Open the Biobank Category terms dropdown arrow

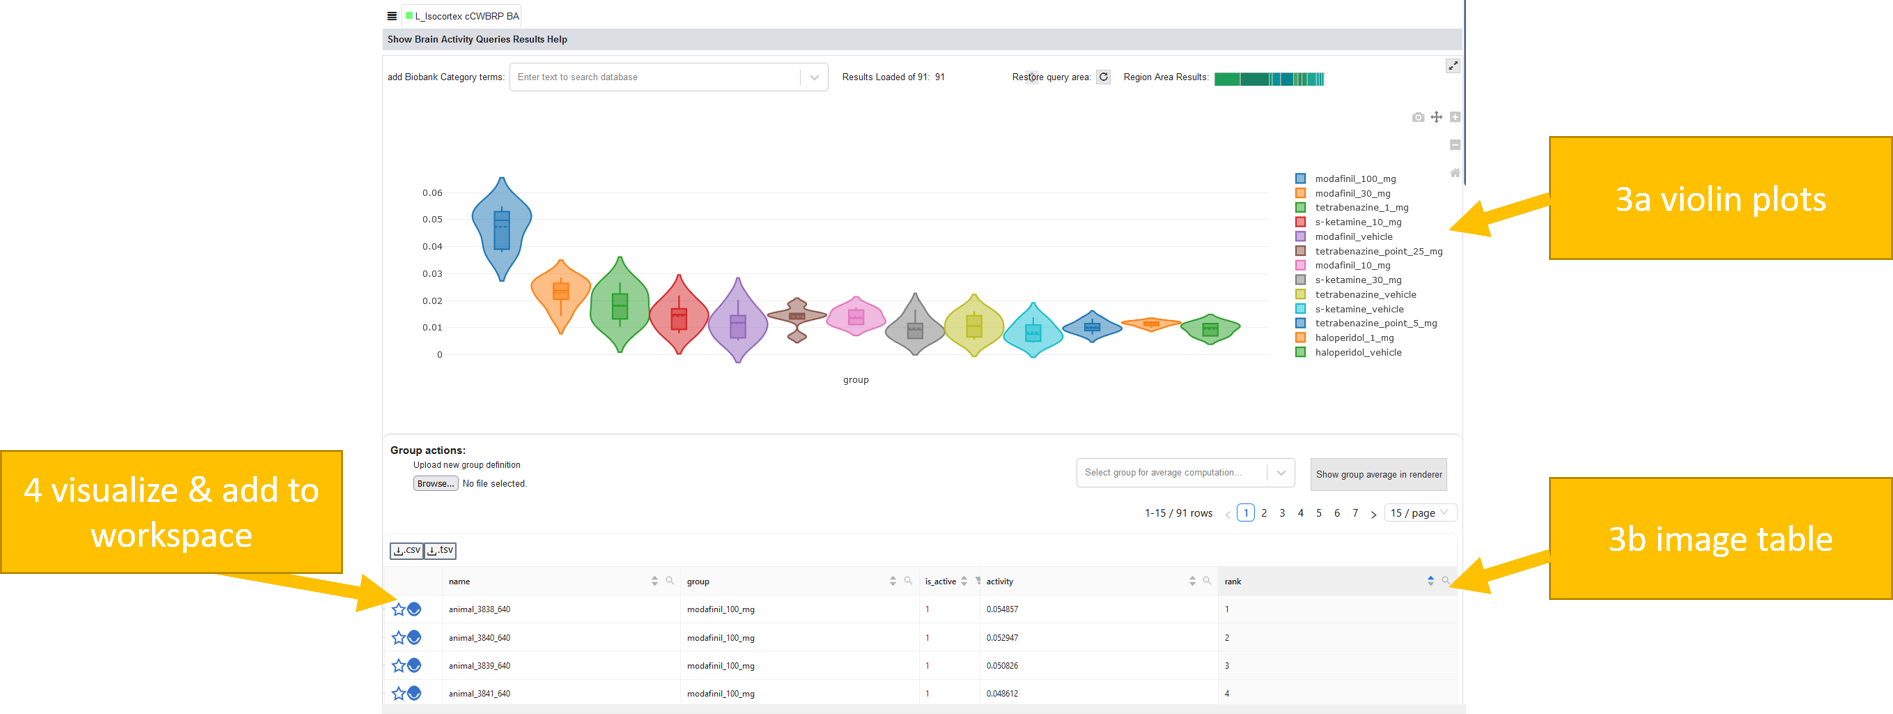coord(814,77)
